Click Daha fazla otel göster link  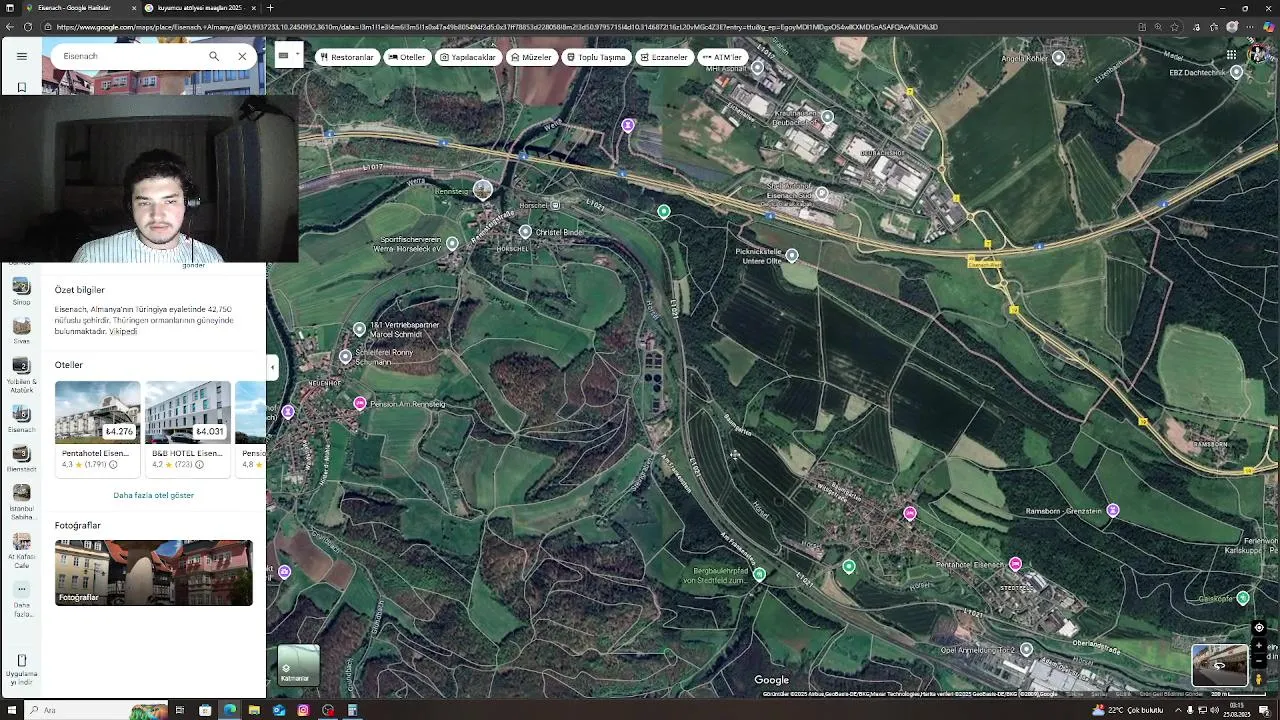pyautogui.click(x=153, y=495)
